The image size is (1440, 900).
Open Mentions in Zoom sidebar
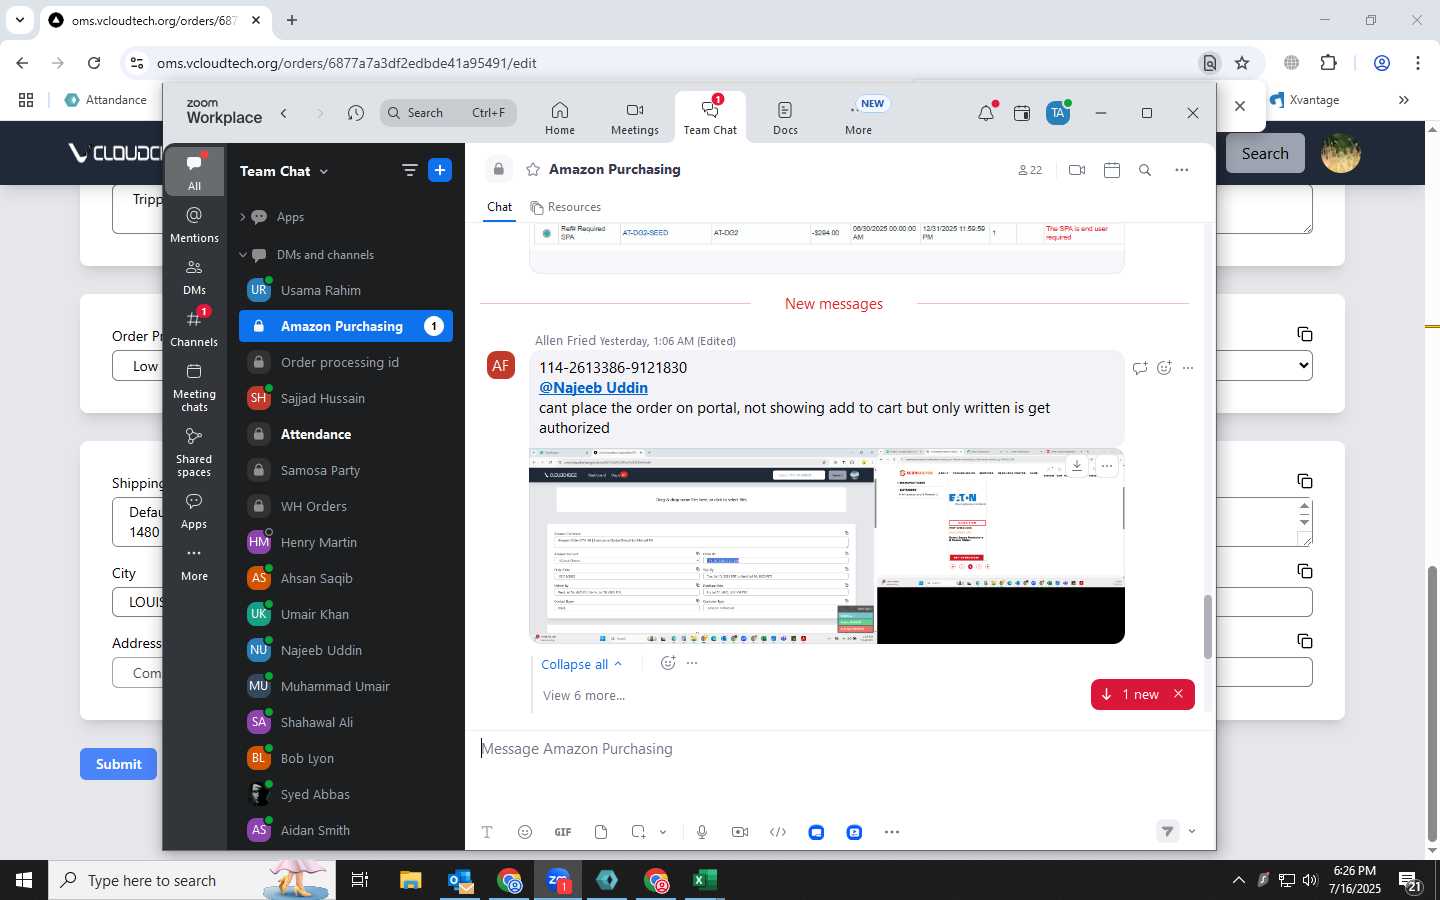pos(194,225)
